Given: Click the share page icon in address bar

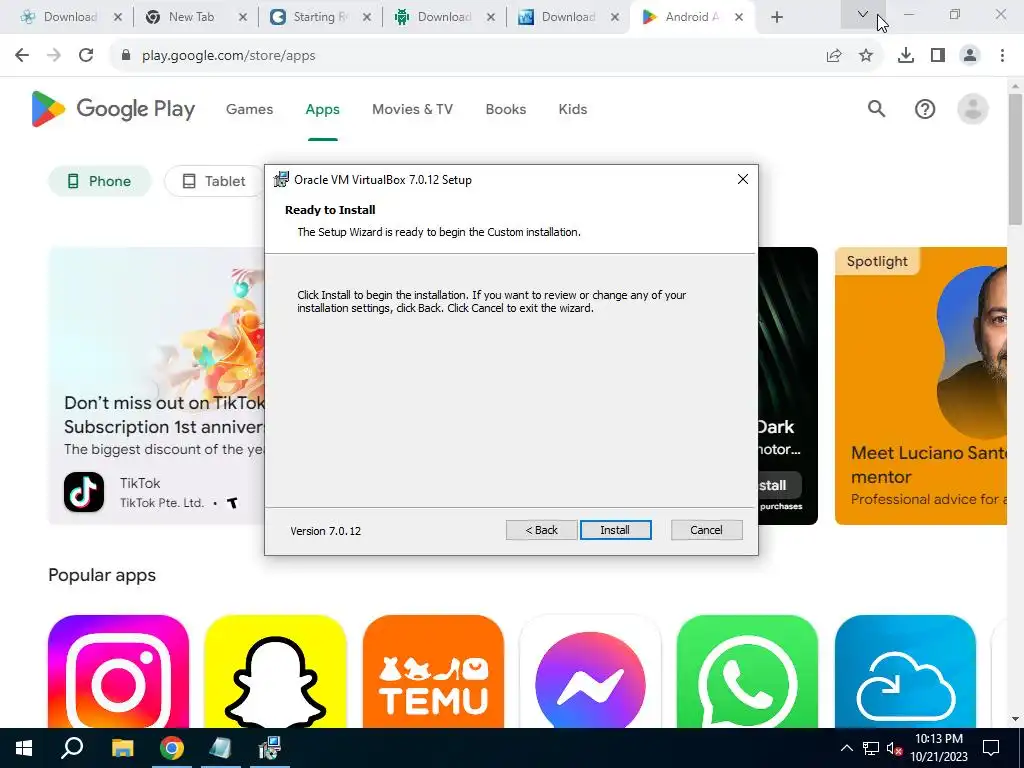Looking at the screenshot, I should (x=834, y=56).
